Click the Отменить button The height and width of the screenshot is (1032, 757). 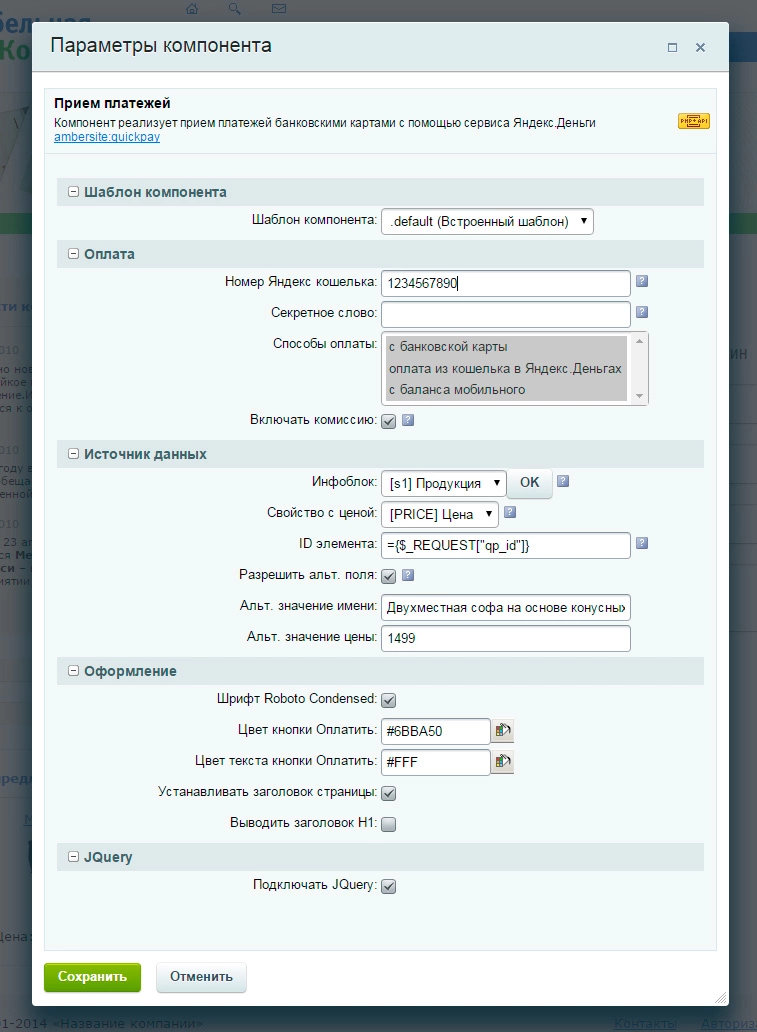click(x=201, y=977)
